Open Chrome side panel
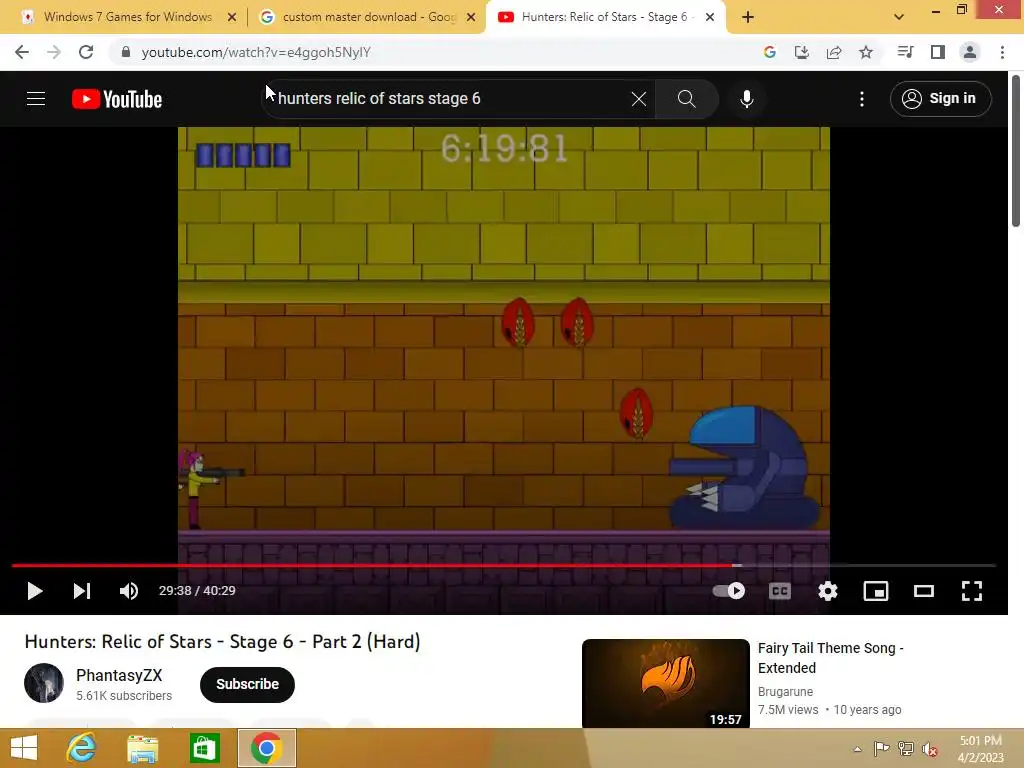This screenshot has height=768, width=1024. [x=938, y=52]
